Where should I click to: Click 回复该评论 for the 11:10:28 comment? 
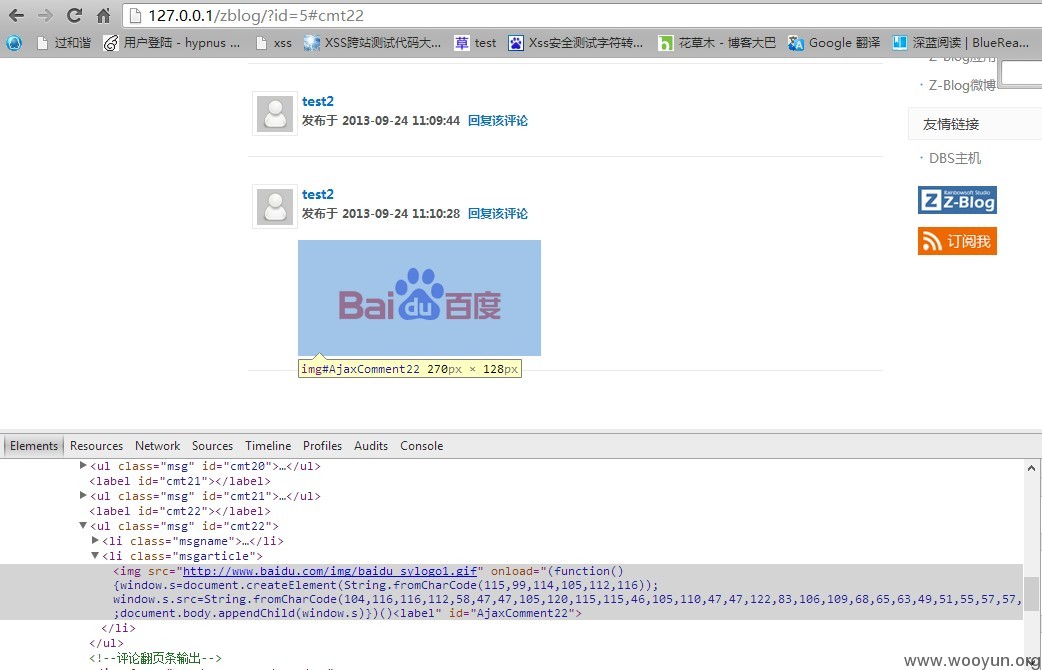pyautogui.click(x=498, y=213)
